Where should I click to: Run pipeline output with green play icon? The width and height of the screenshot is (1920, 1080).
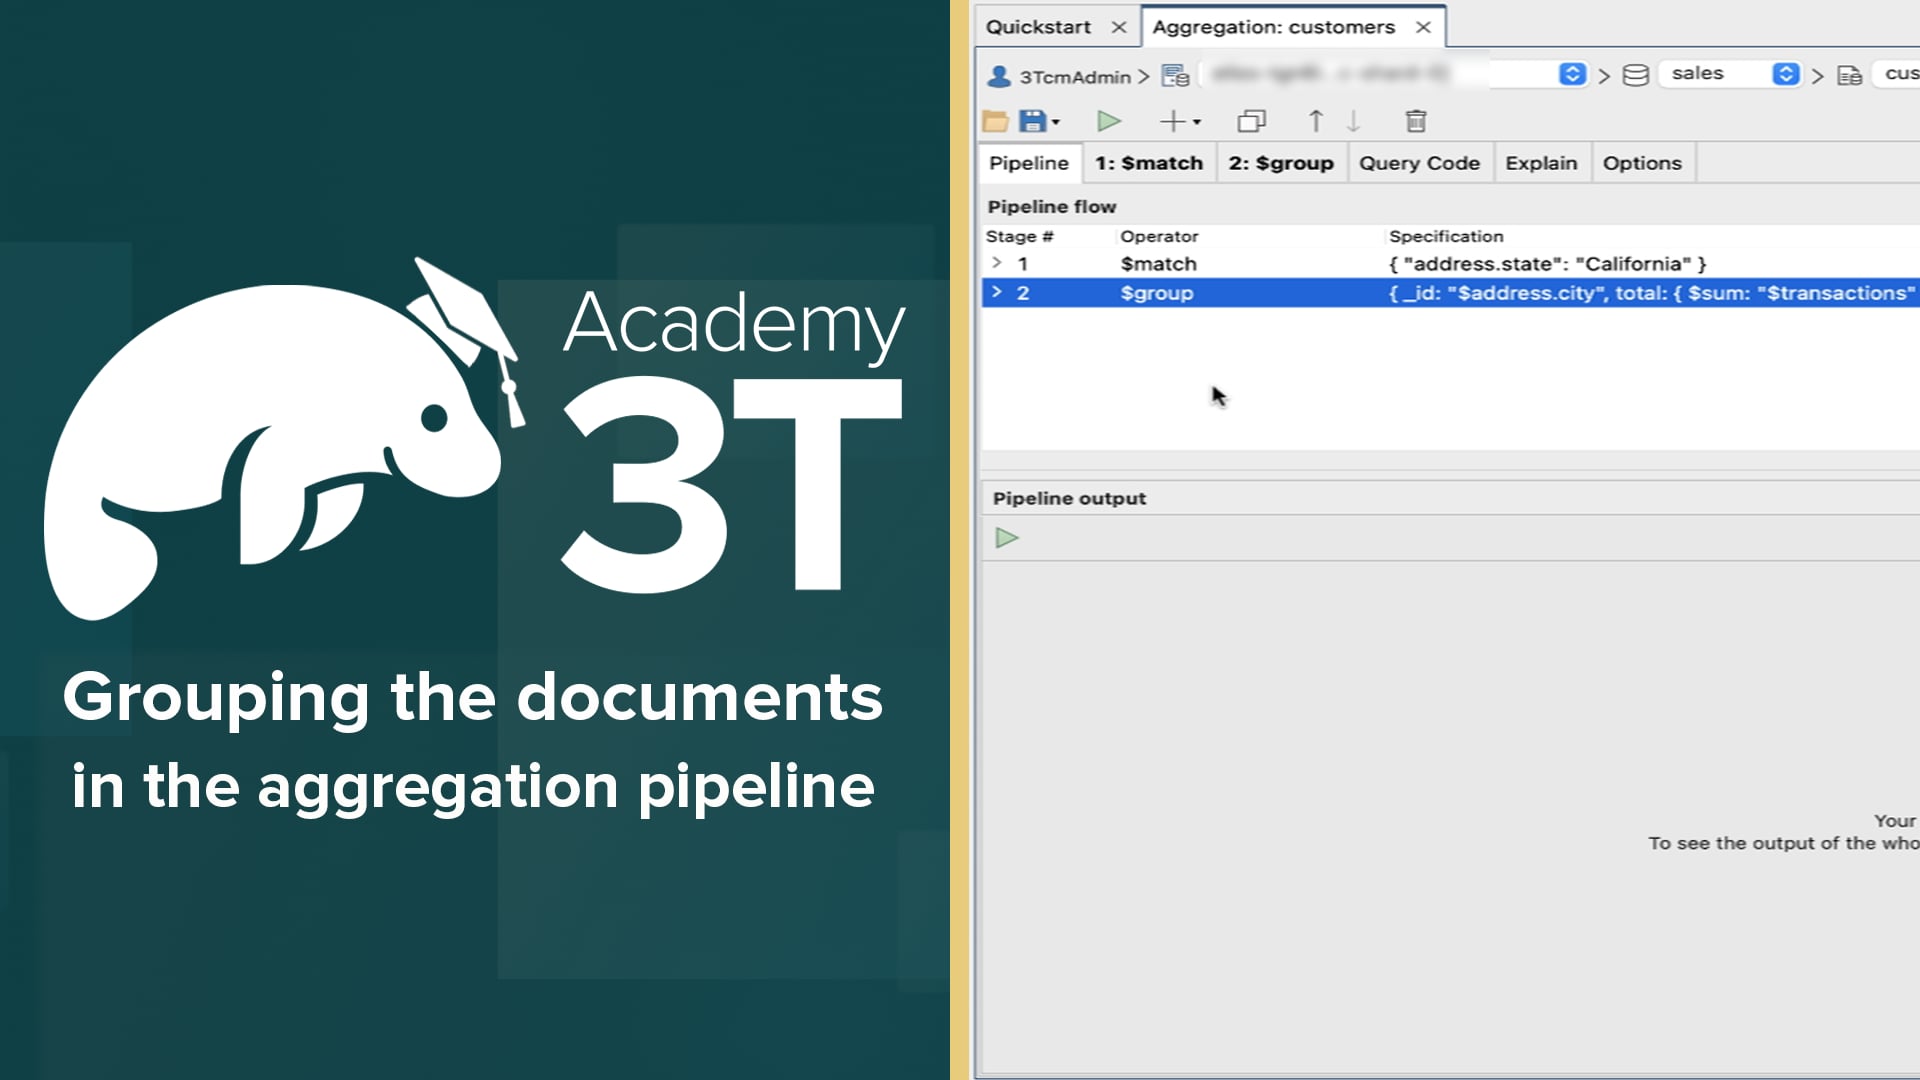(1007, 538)
